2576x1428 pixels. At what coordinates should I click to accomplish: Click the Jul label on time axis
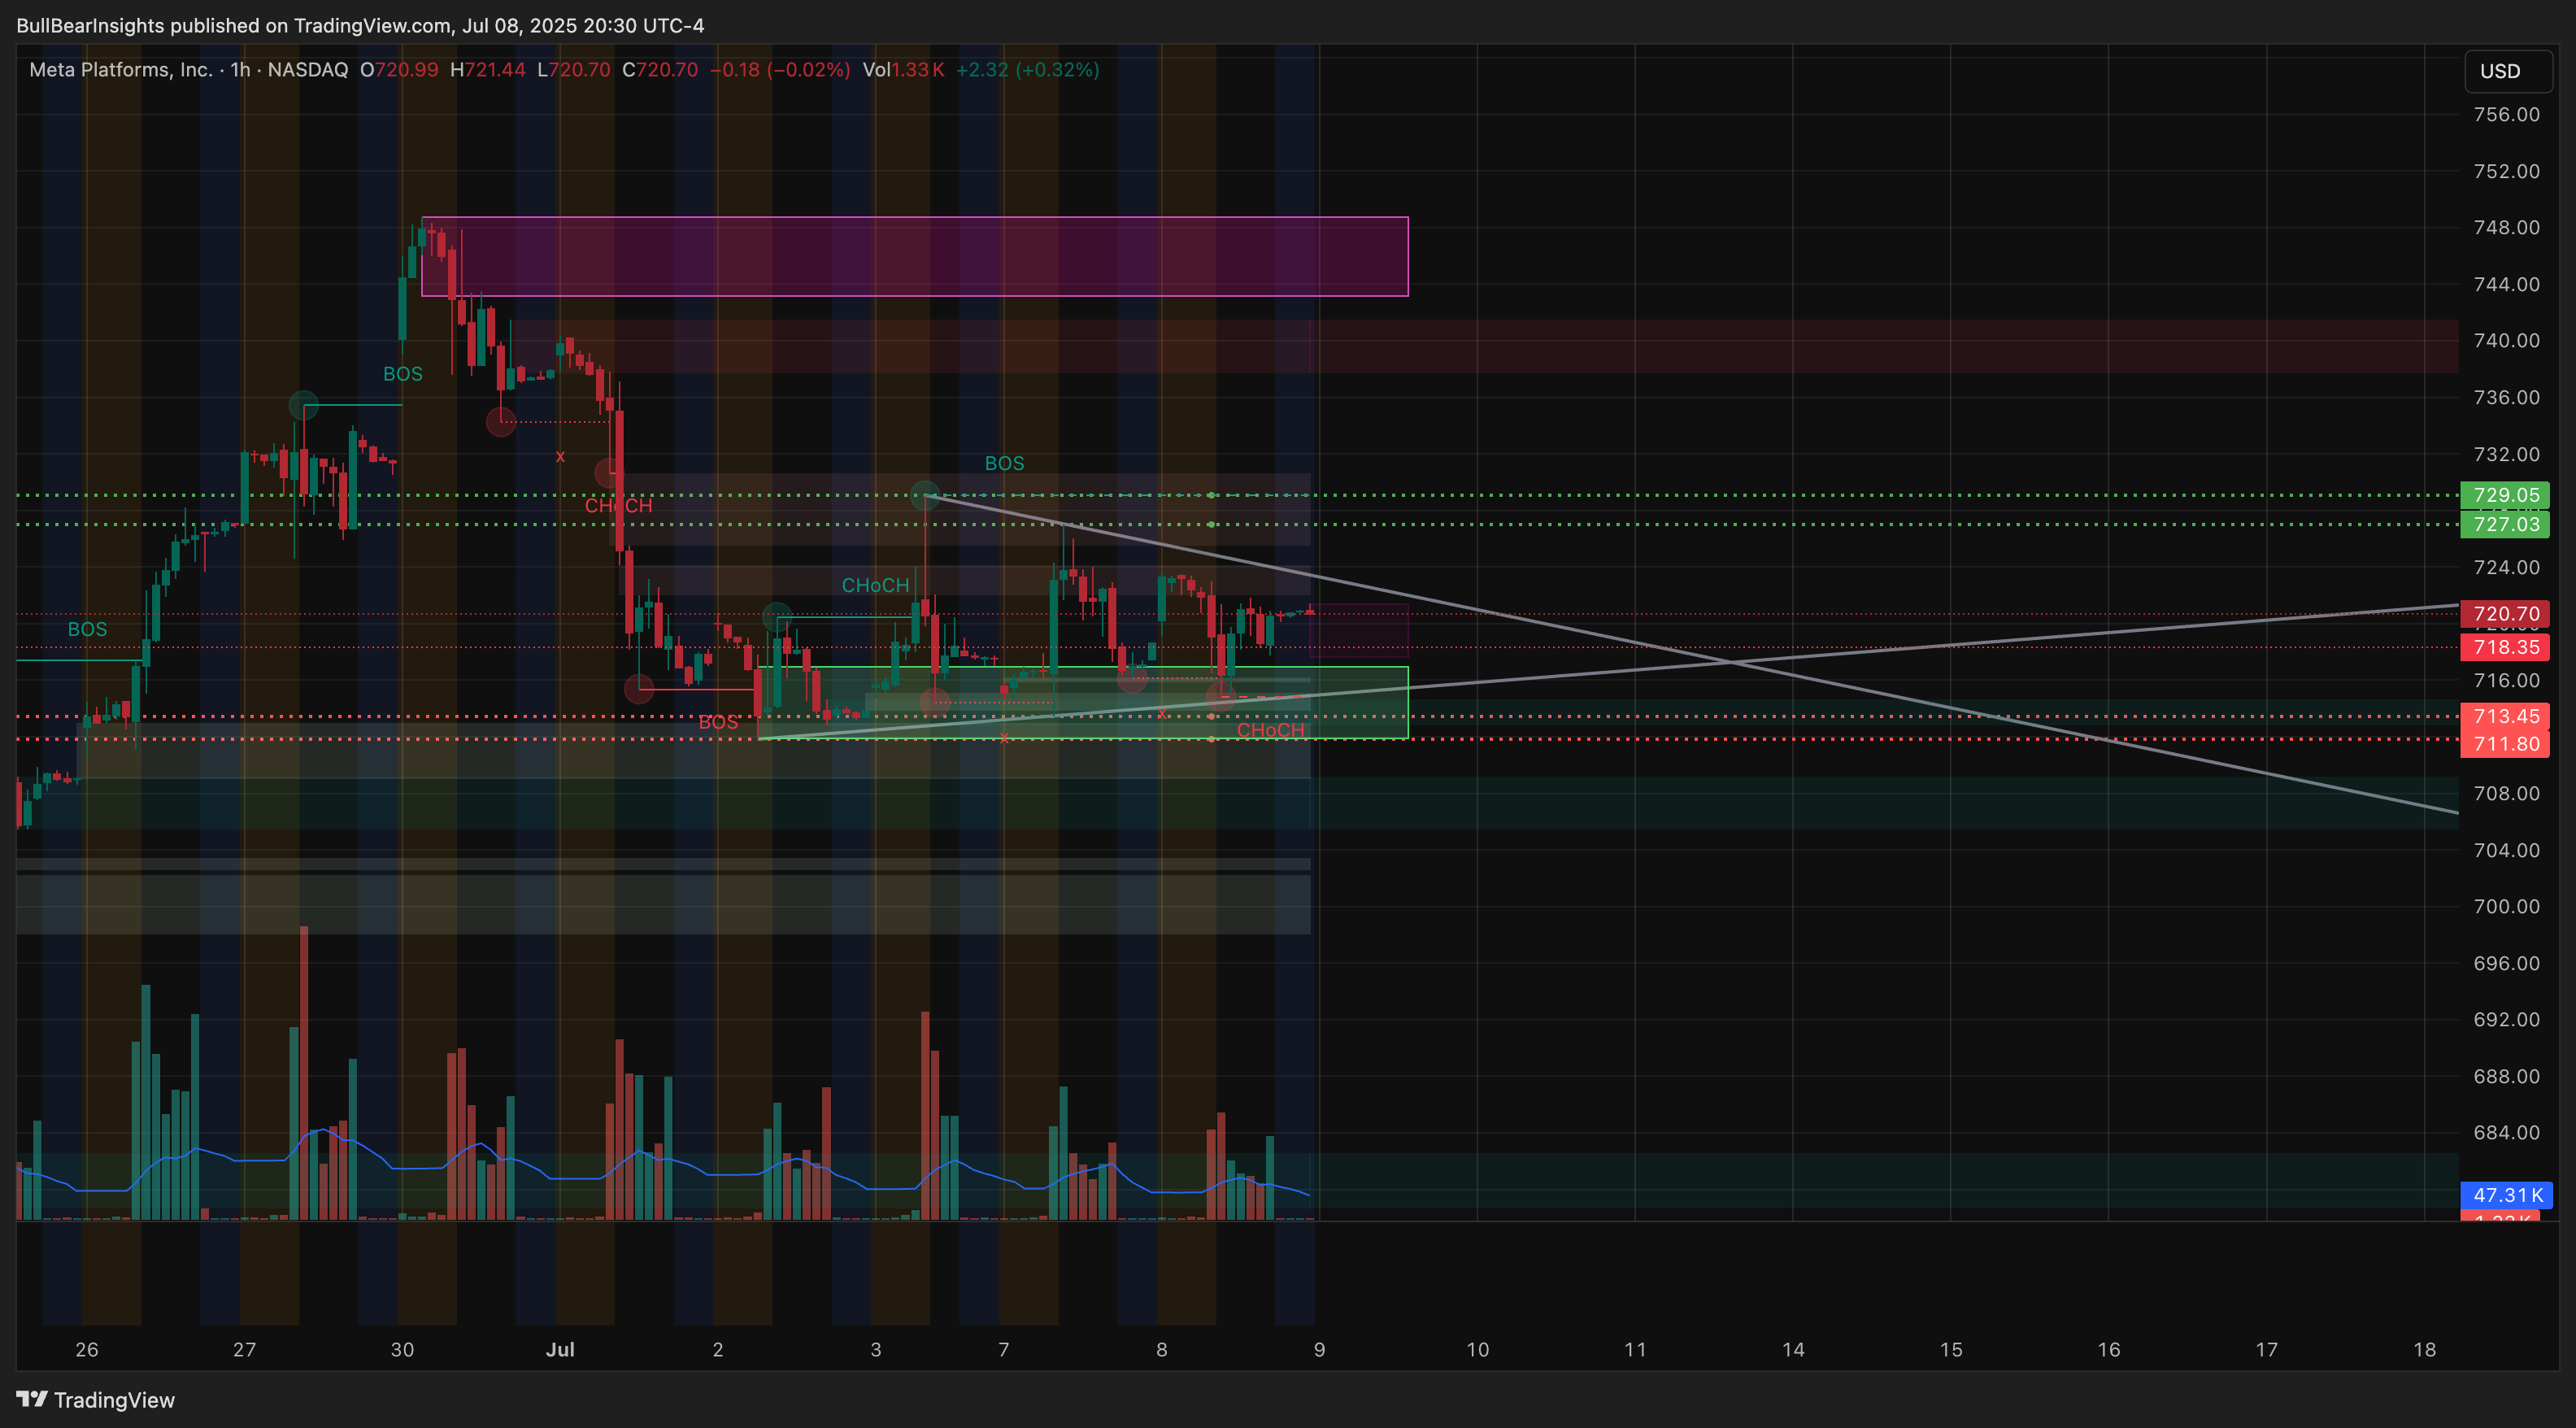(560, 1350)
